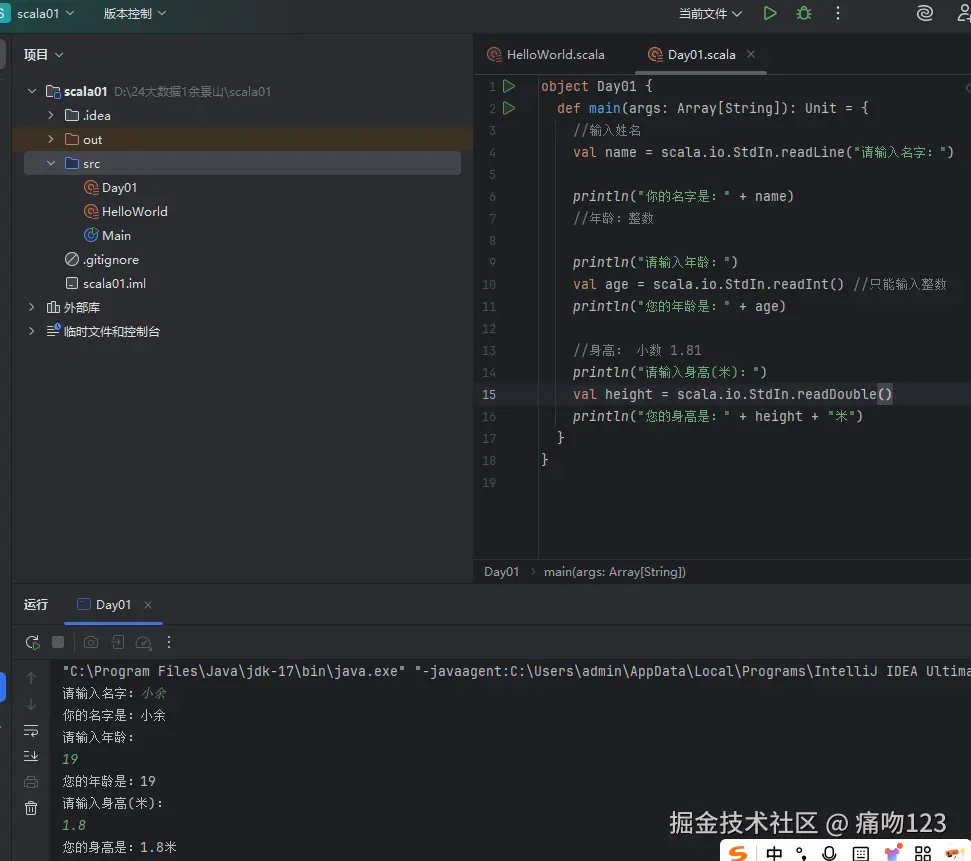Collapse the src folder

point(50,163)
